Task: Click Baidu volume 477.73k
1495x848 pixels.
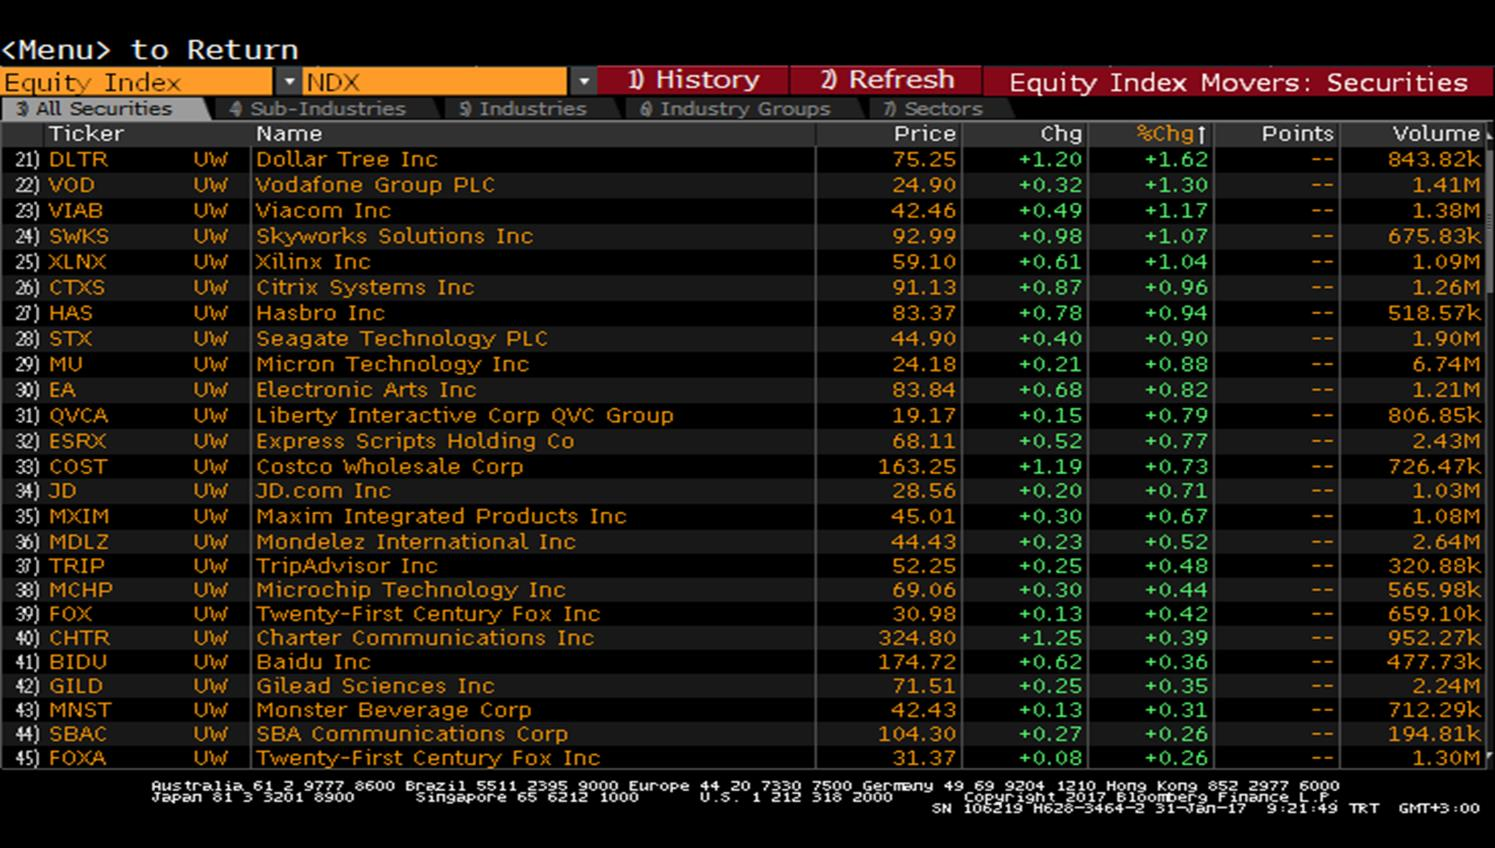Action: tap(1434, 662)
